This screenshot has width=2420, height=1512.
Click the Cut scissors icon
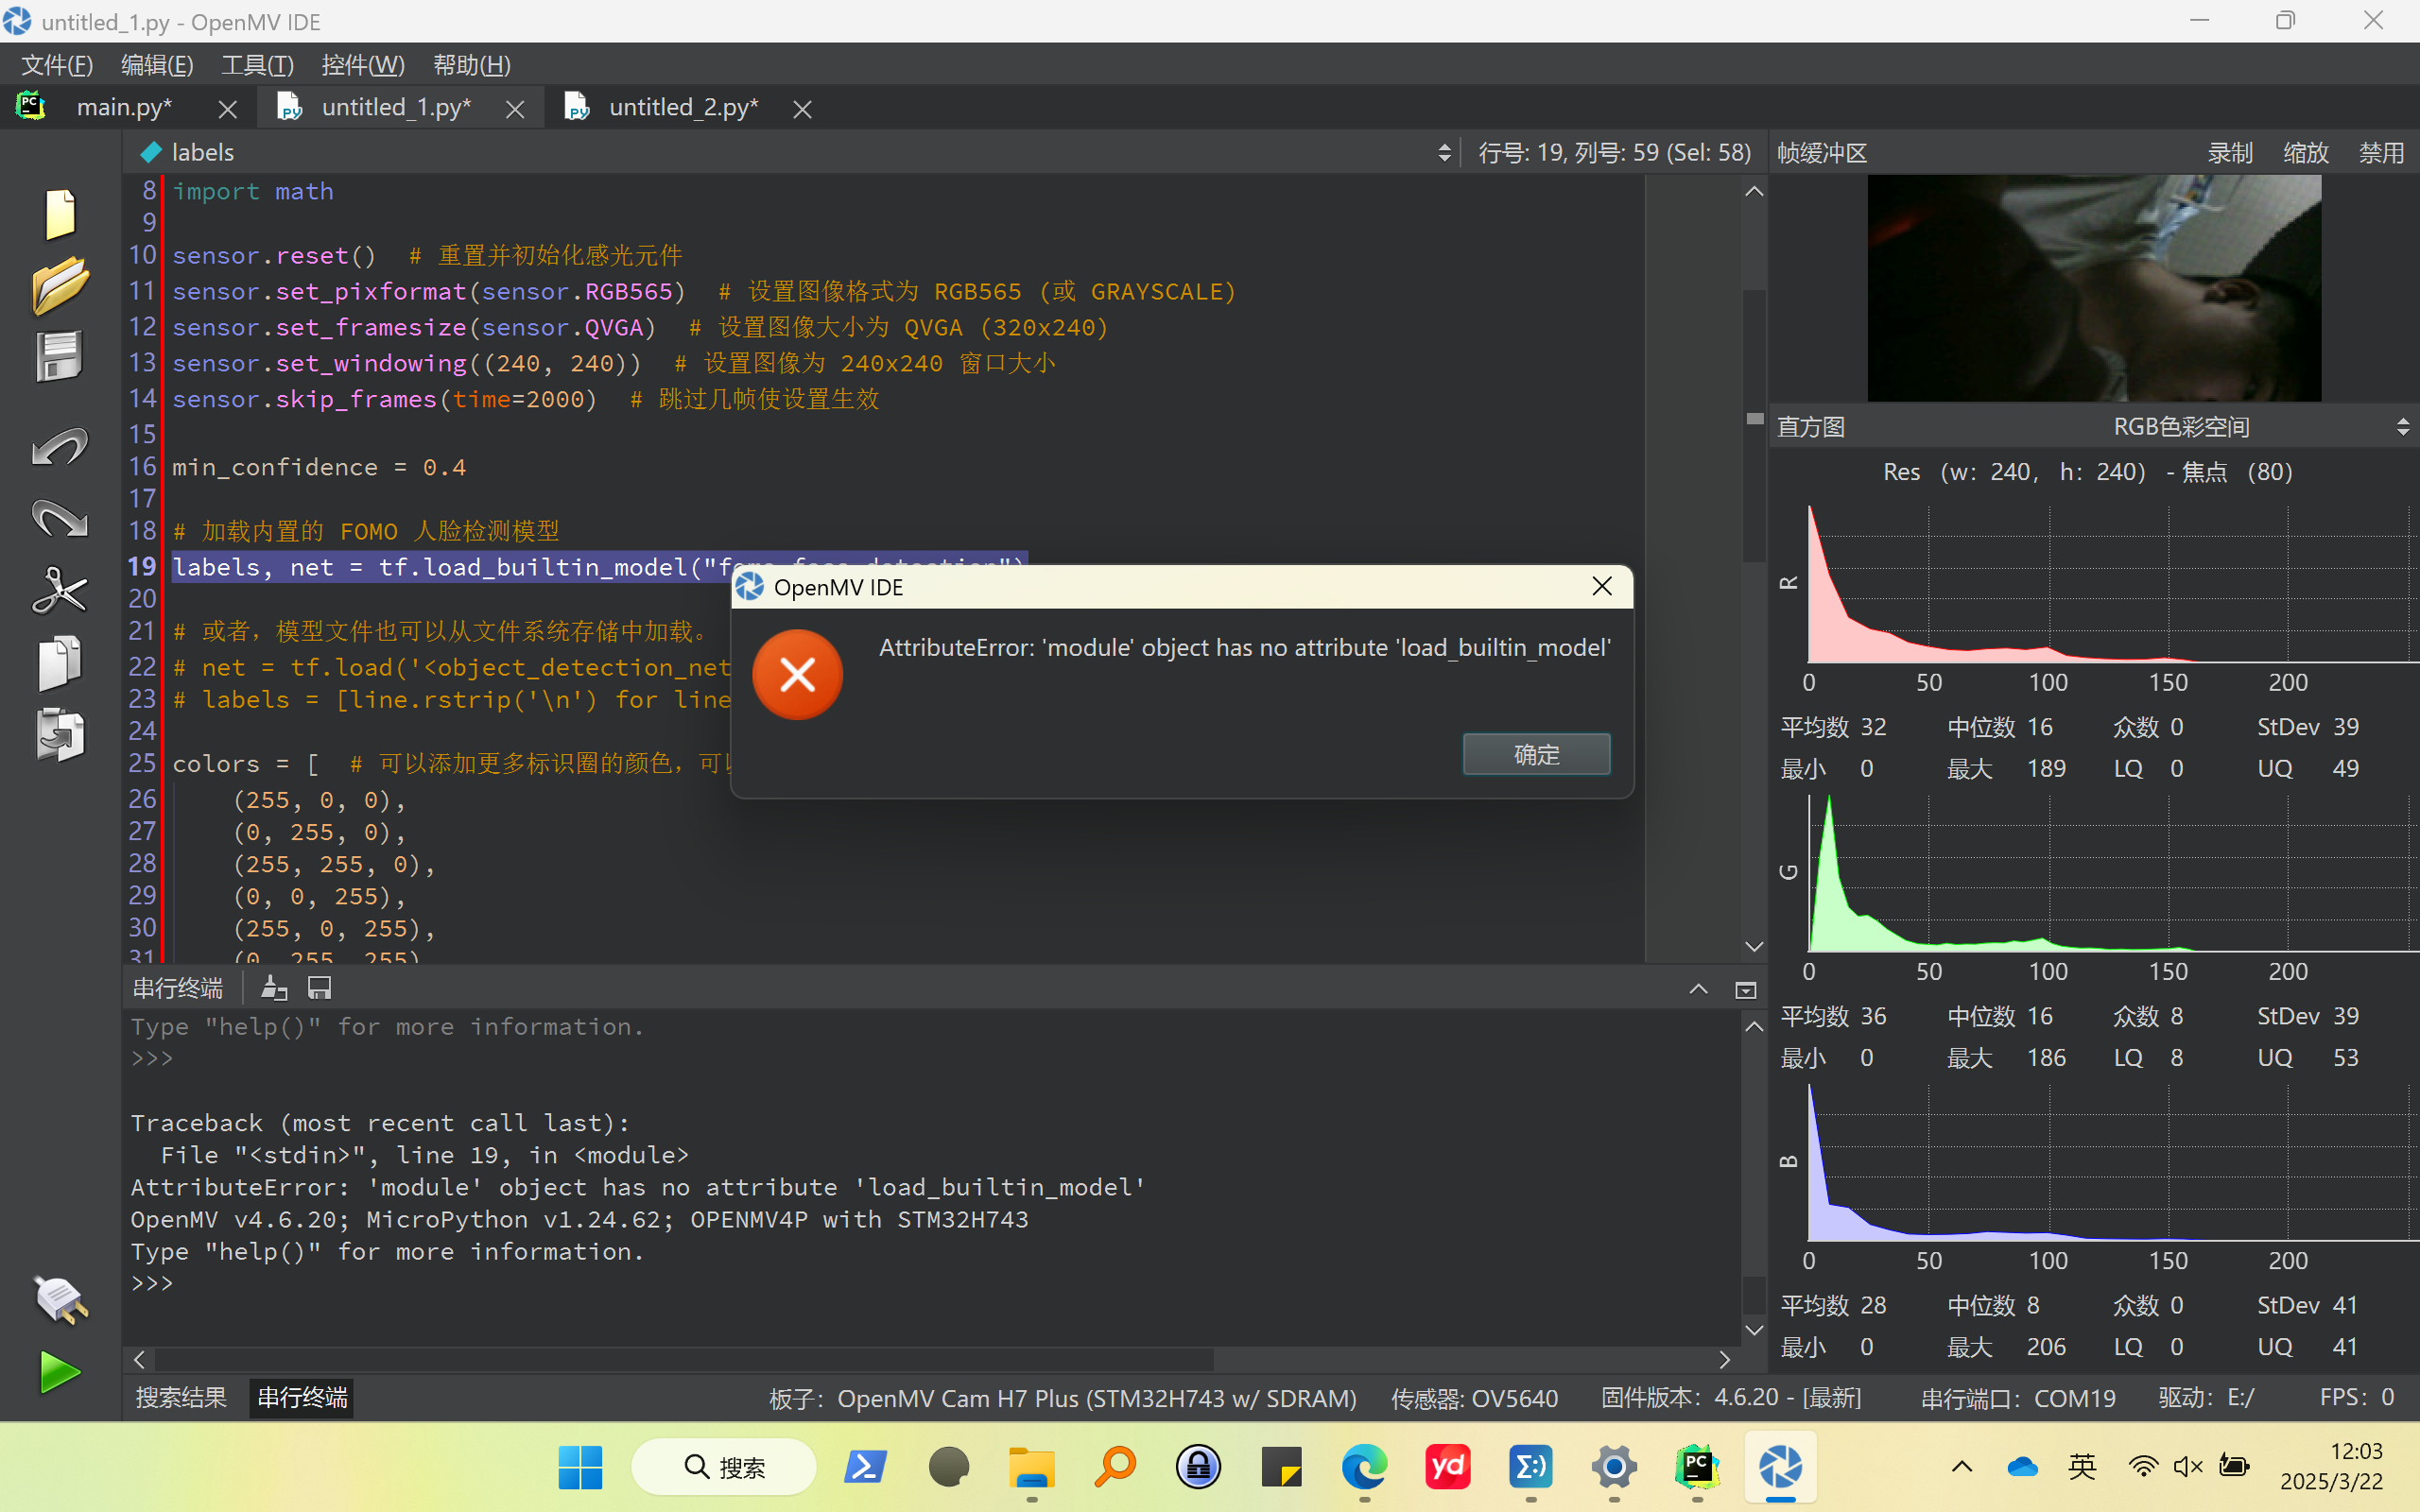[60, 590]
